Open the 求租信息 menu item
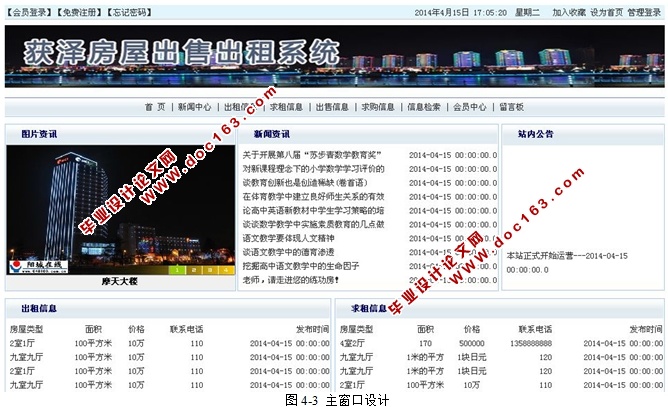The height and width of the screenshot is (407, 668). (x=286, y=107)
